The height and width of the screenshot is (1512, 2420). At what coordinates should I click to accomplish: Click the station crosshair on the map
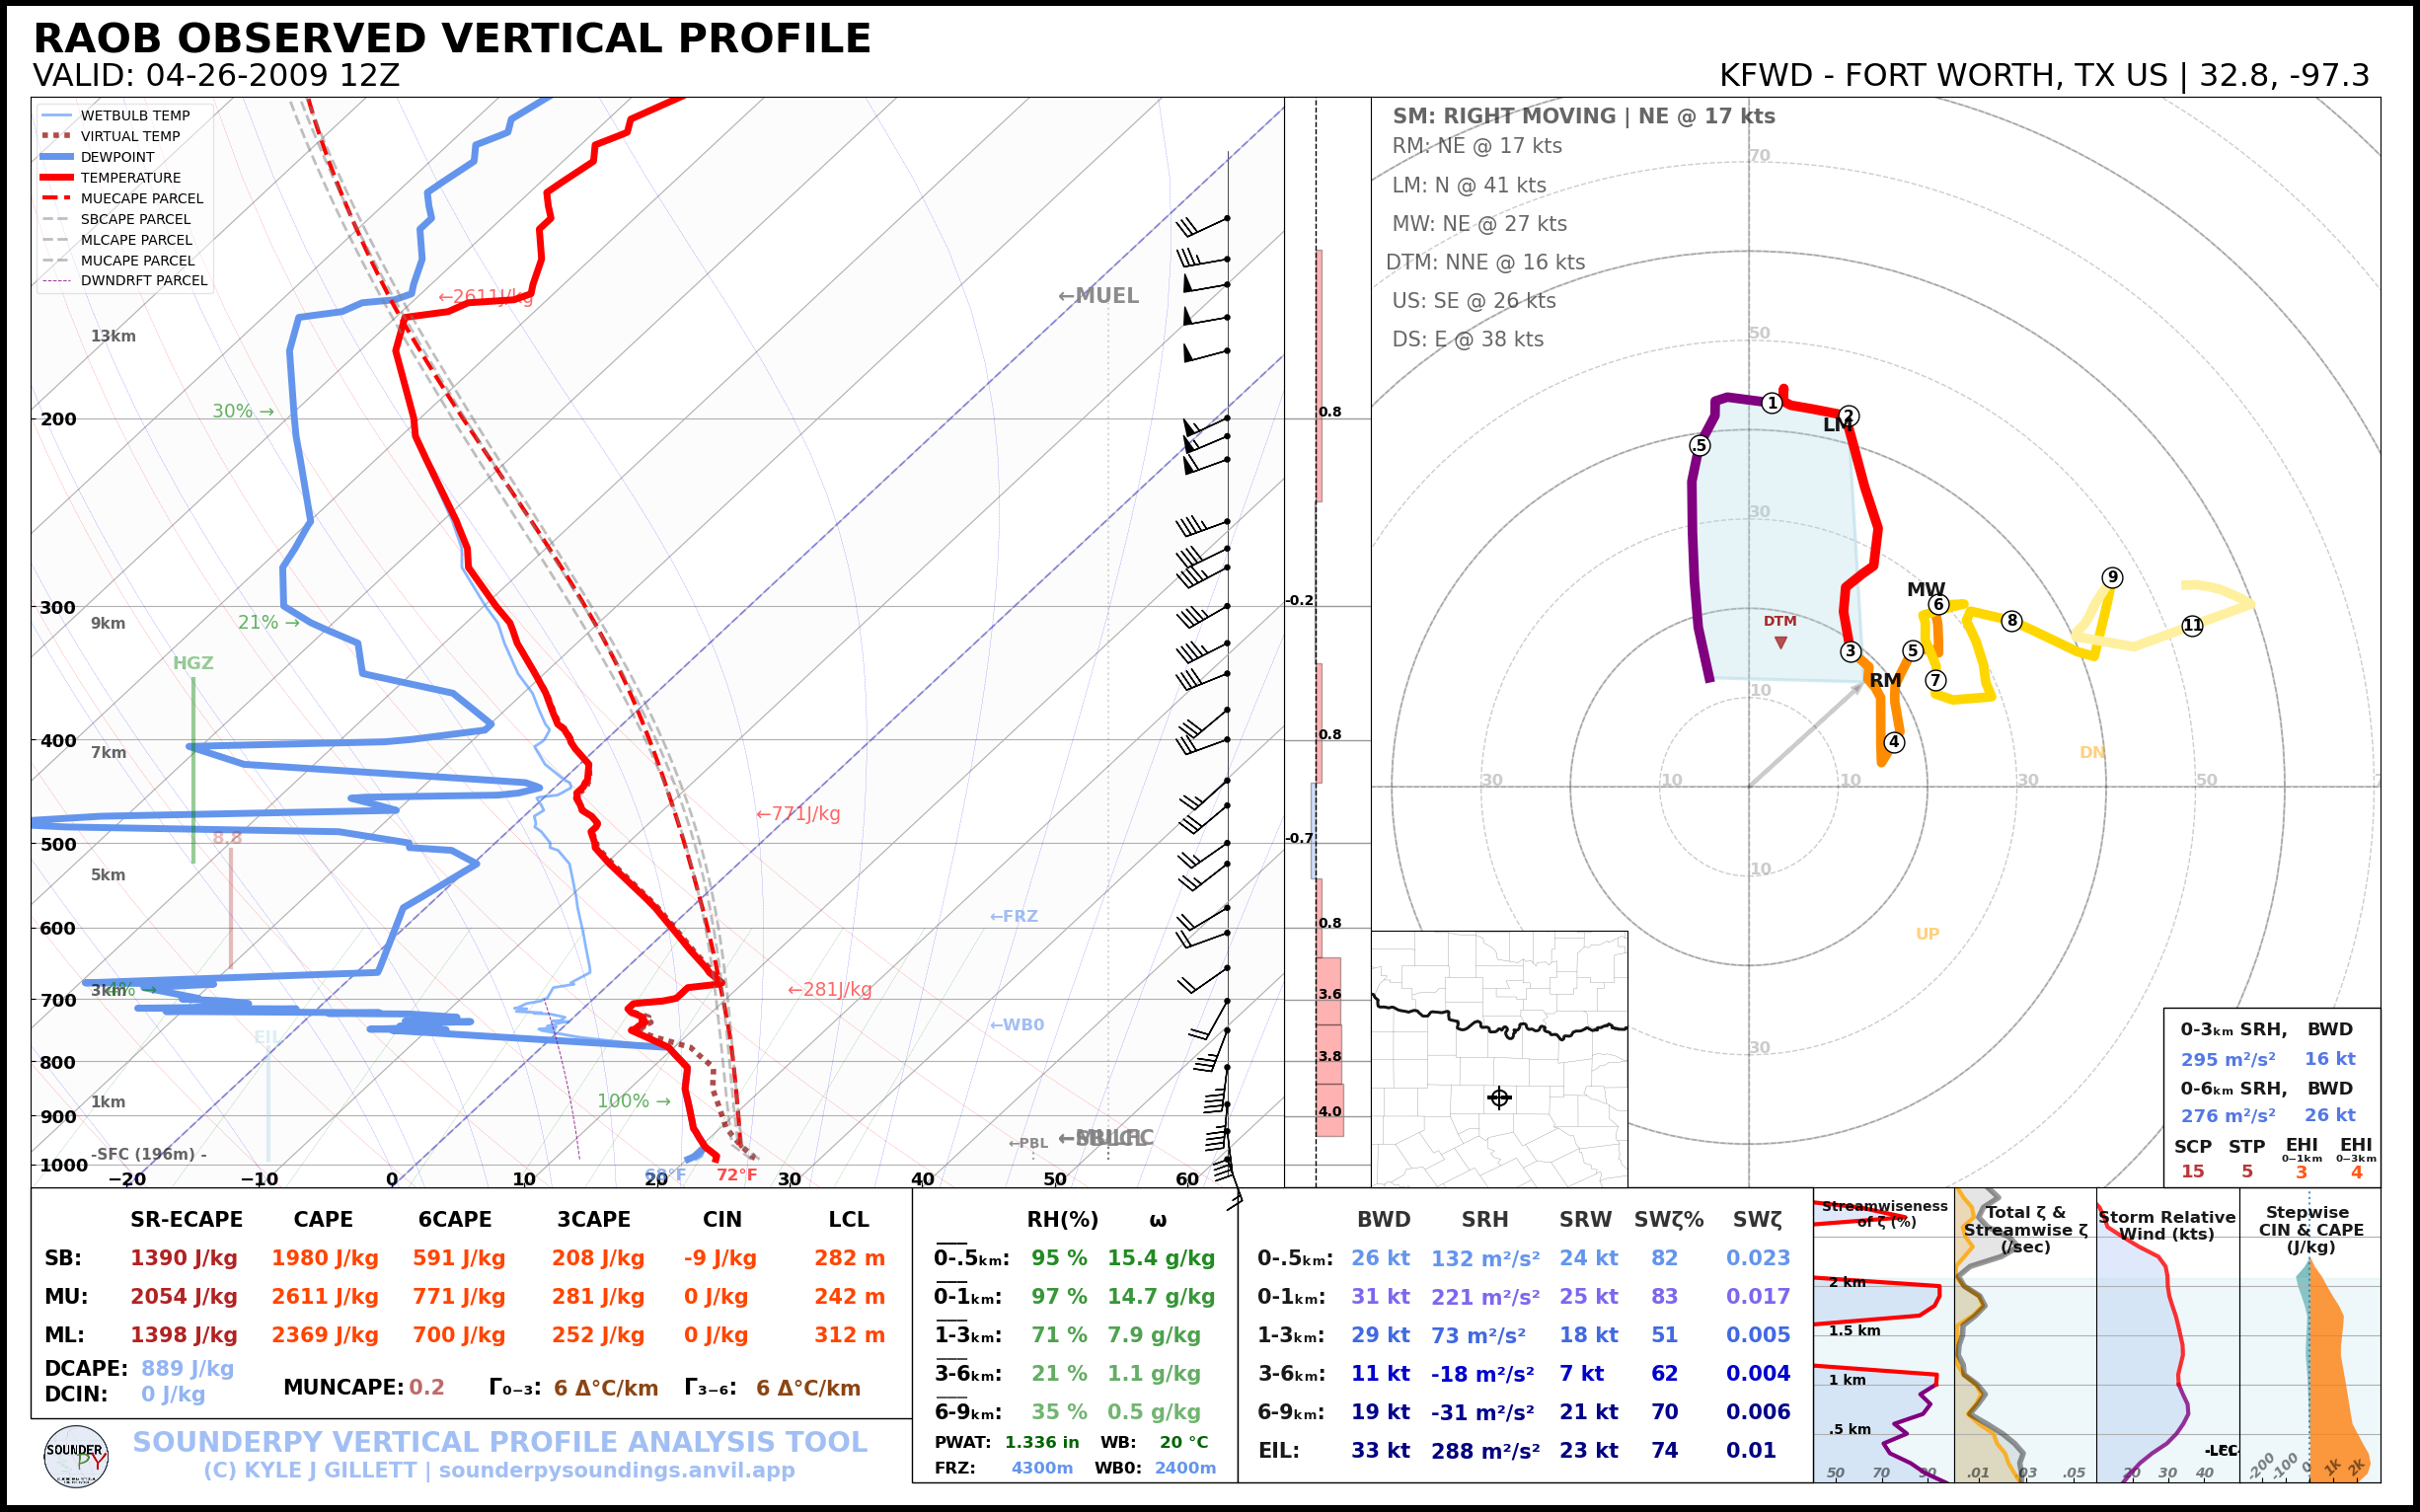coord(1499,1098)
